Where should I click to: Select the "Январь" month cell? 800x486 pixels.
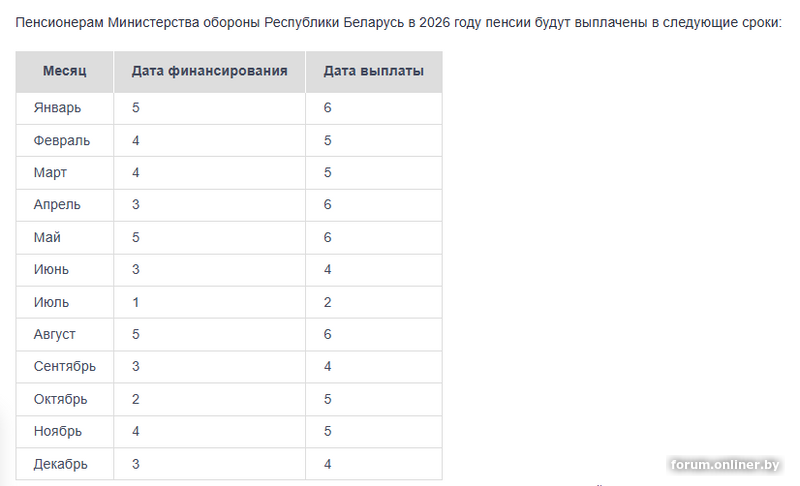[x=57, y=107]
